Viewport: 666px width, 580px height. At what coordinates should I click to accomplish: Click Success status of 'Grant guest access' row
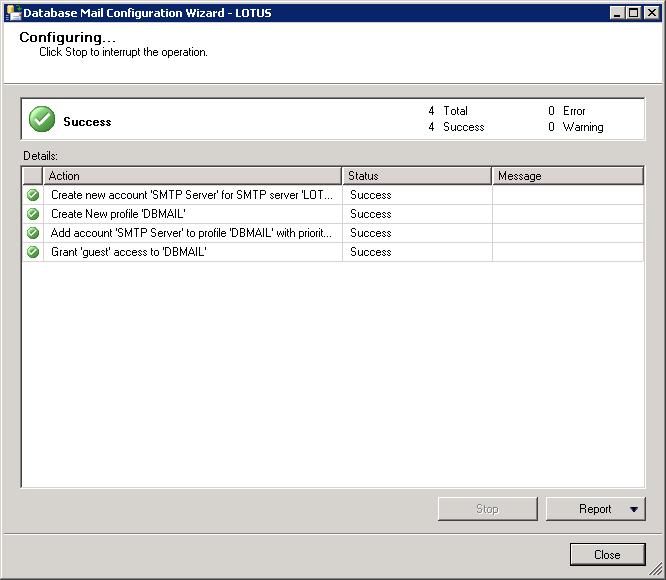(370, 252)
